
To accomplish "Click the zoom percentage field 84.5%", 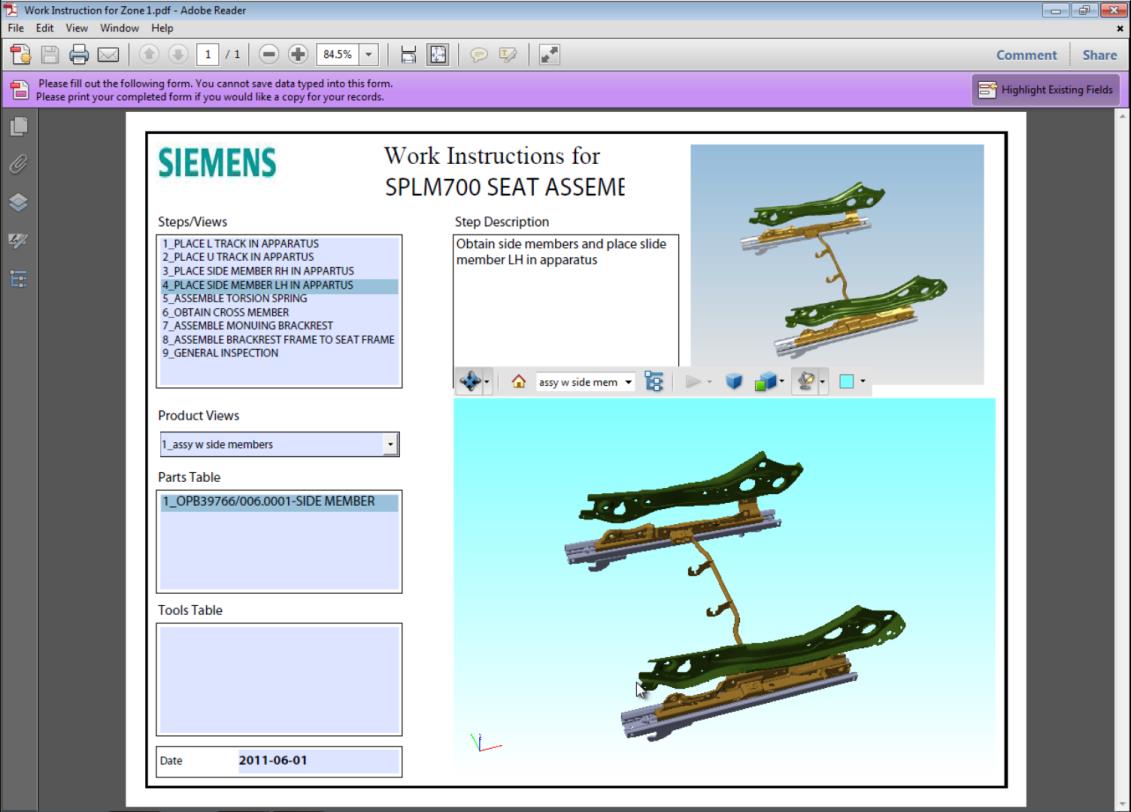I will click(338, 55).
